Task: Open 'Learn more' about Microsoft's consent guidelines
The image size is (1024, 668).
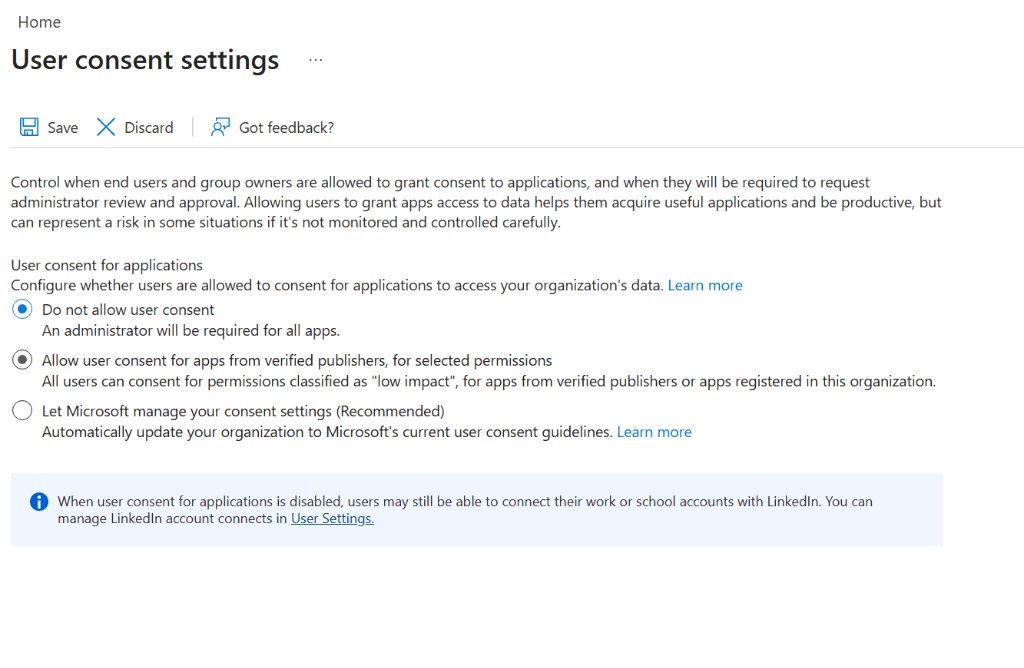Action: pyautogui.click(x=654, y=431)
